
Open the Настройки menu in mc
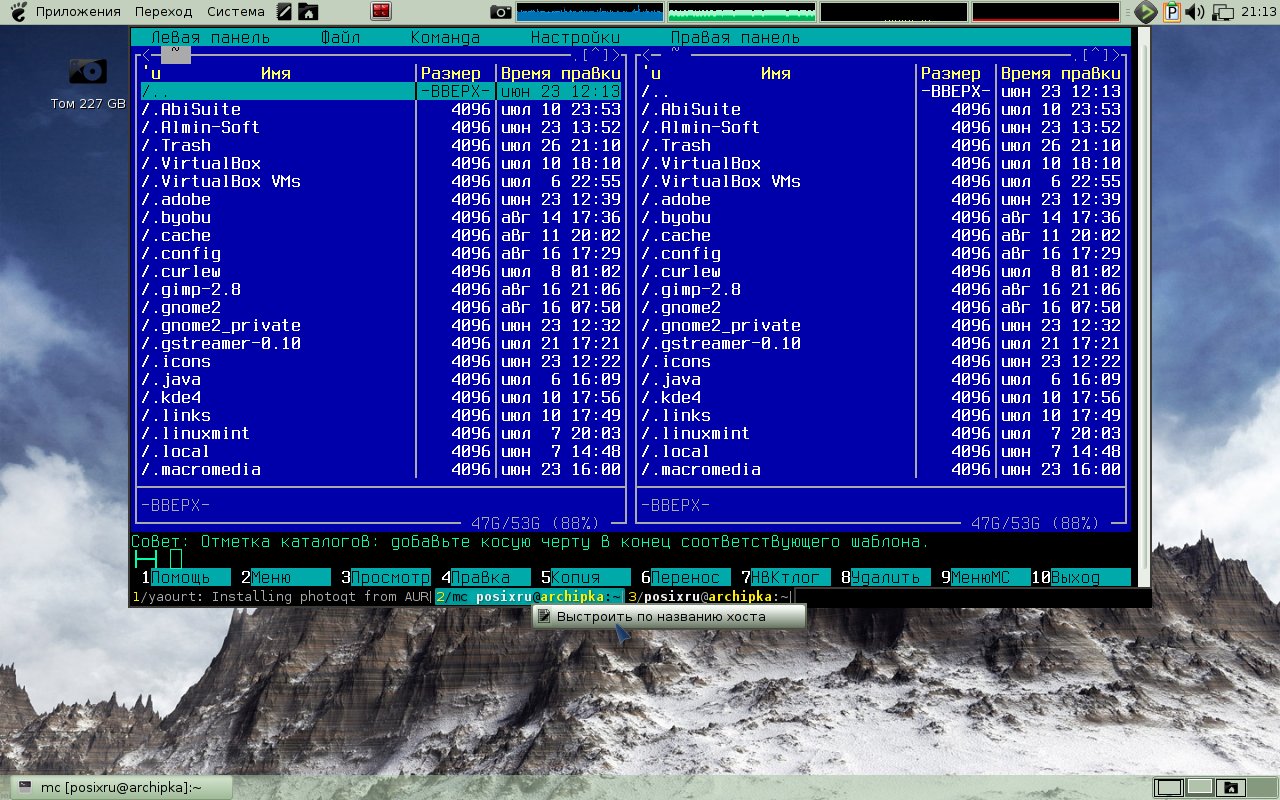tap(575, 38)
